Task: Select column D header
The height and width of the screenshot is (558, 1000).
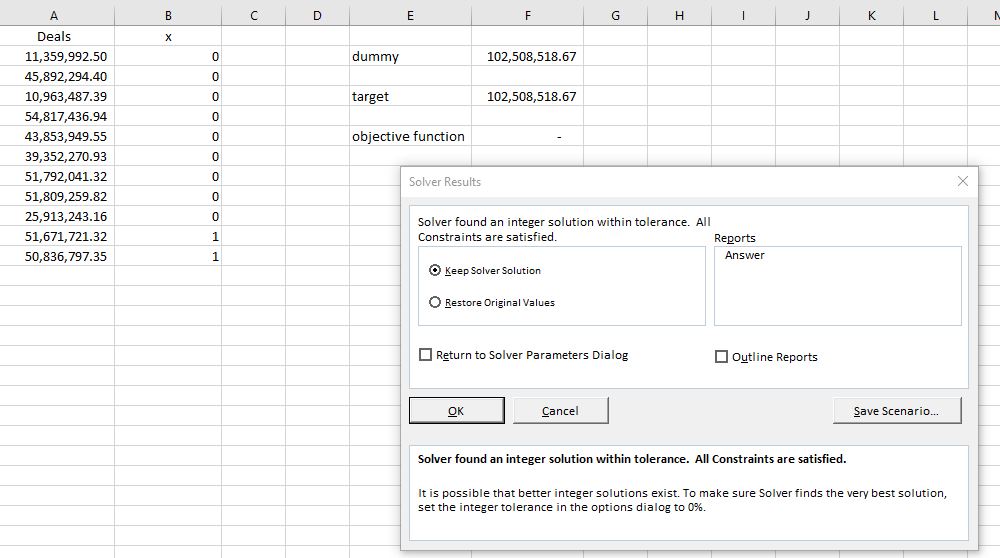Action: pyautogui.click(x=318, y=16)
